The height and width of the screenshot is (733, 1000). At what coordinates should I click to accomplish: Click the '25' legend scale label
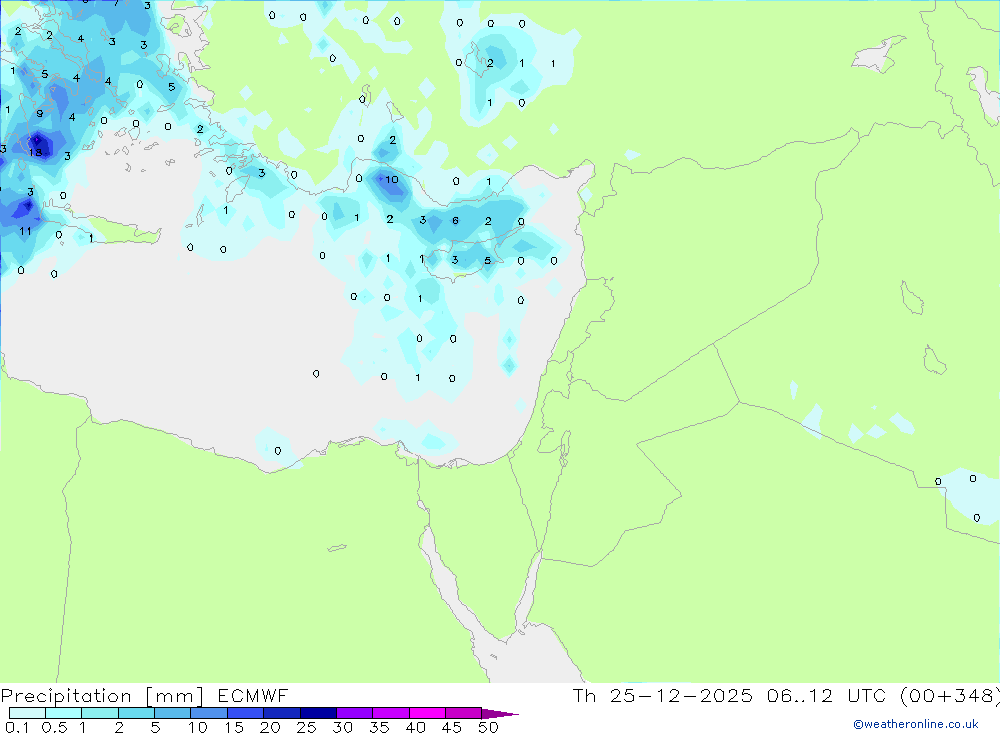tap(306, 727)
